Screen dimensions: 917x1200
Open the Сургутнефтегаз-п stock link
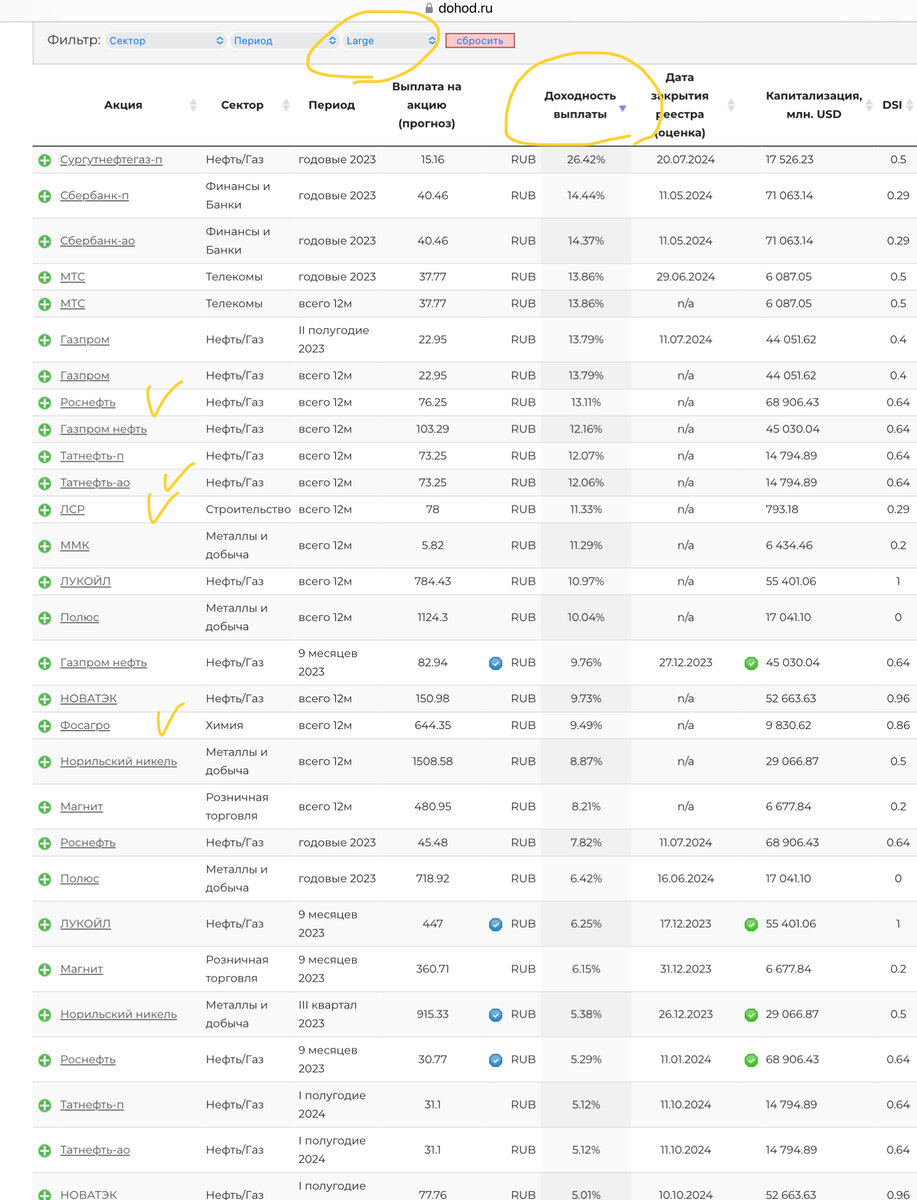coord(111,160)
